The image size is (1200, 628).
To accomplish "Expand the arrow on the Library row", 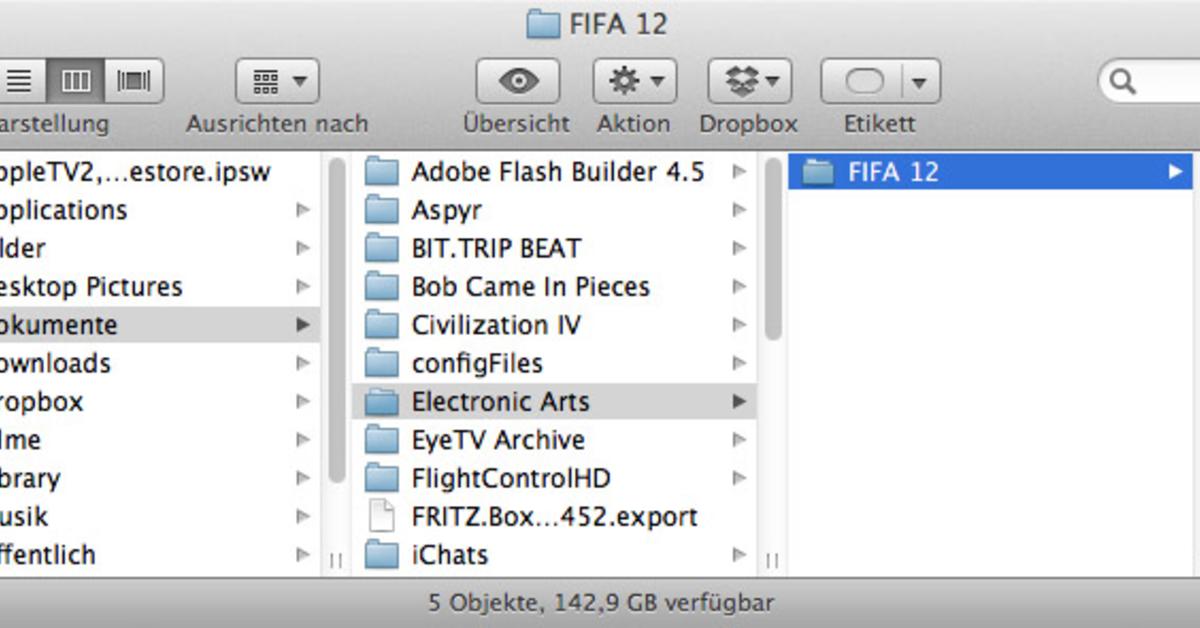I will [x=302, y=478].
